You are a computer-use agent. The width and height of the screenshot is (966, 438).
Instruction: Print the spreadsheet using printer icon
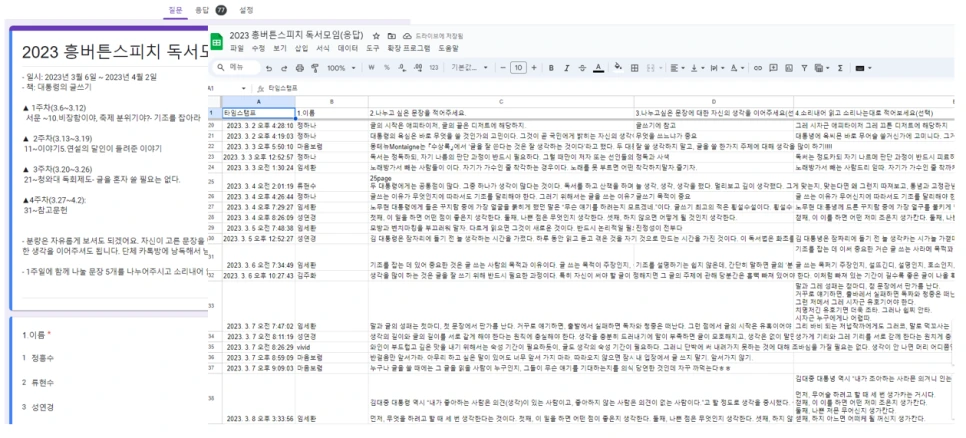click(x=300, y=68)
